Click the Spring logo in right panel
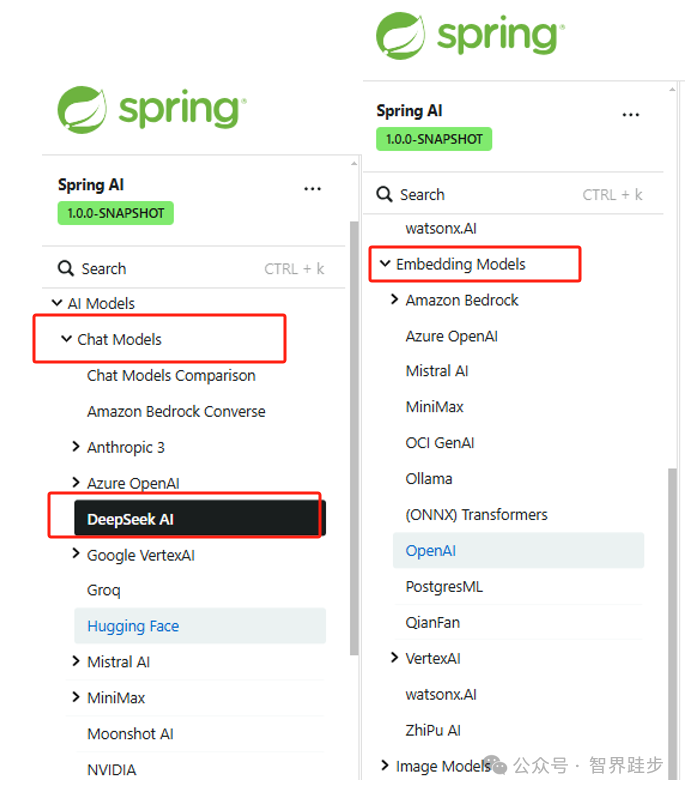This screenshot has width=685, height=792. pyautogui.click(x=470, y=36)
